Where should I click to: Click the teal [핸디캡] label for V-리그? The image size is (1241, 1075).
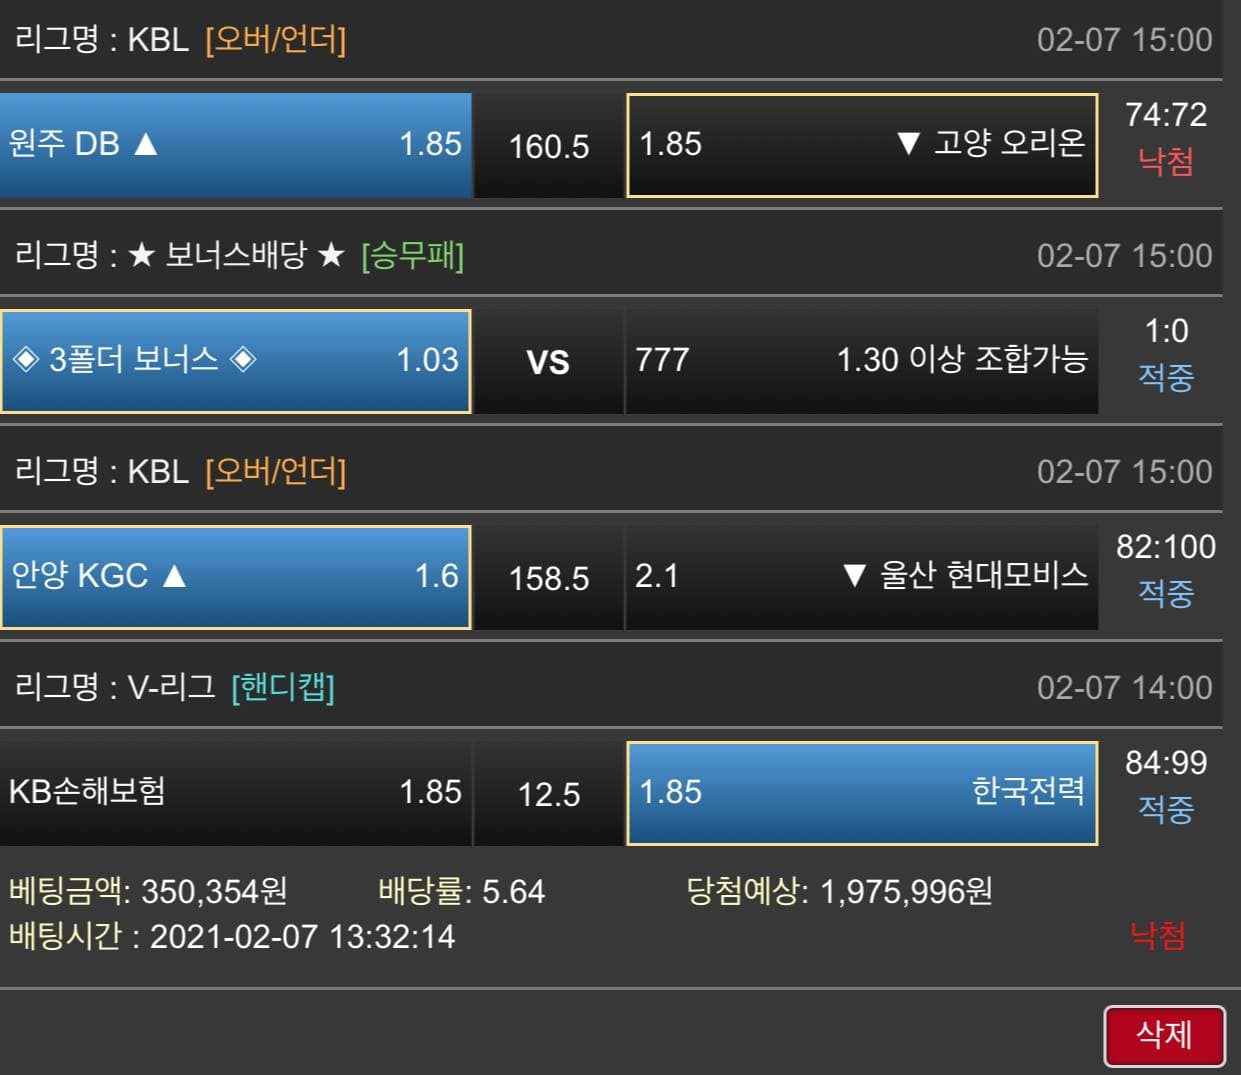coord(283,688)
